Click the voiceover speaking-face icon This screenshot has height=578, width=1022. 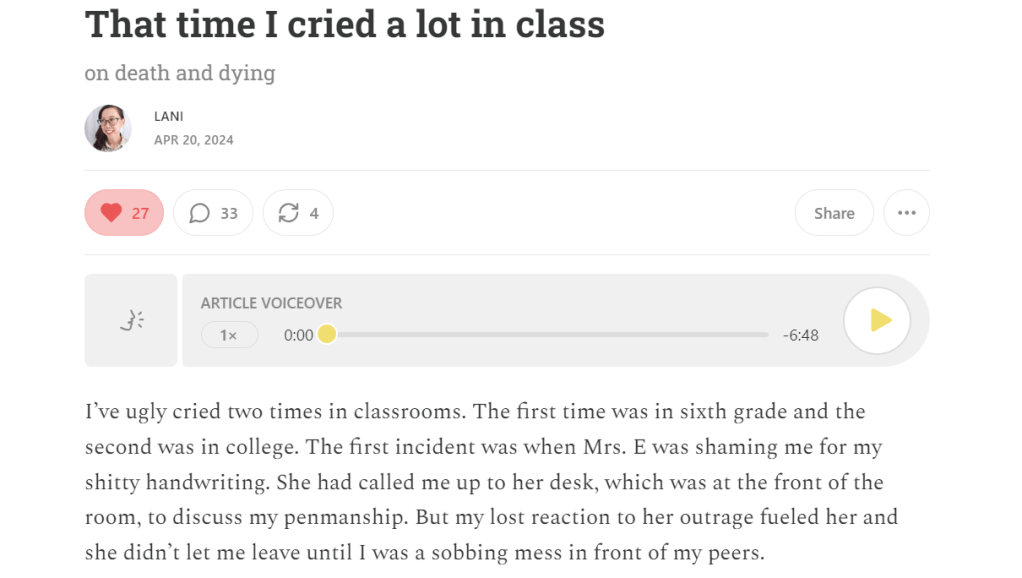tap(131, 320)
